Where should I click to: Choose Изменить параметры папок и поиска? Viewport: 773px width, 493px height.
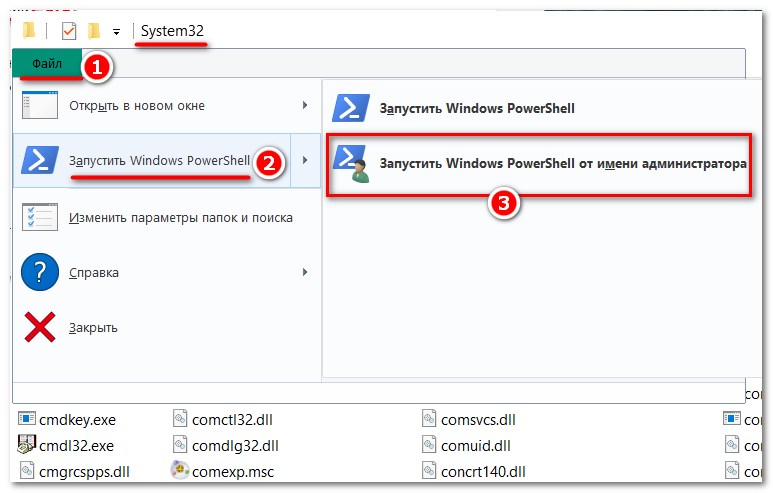click(x=167, y=217)
